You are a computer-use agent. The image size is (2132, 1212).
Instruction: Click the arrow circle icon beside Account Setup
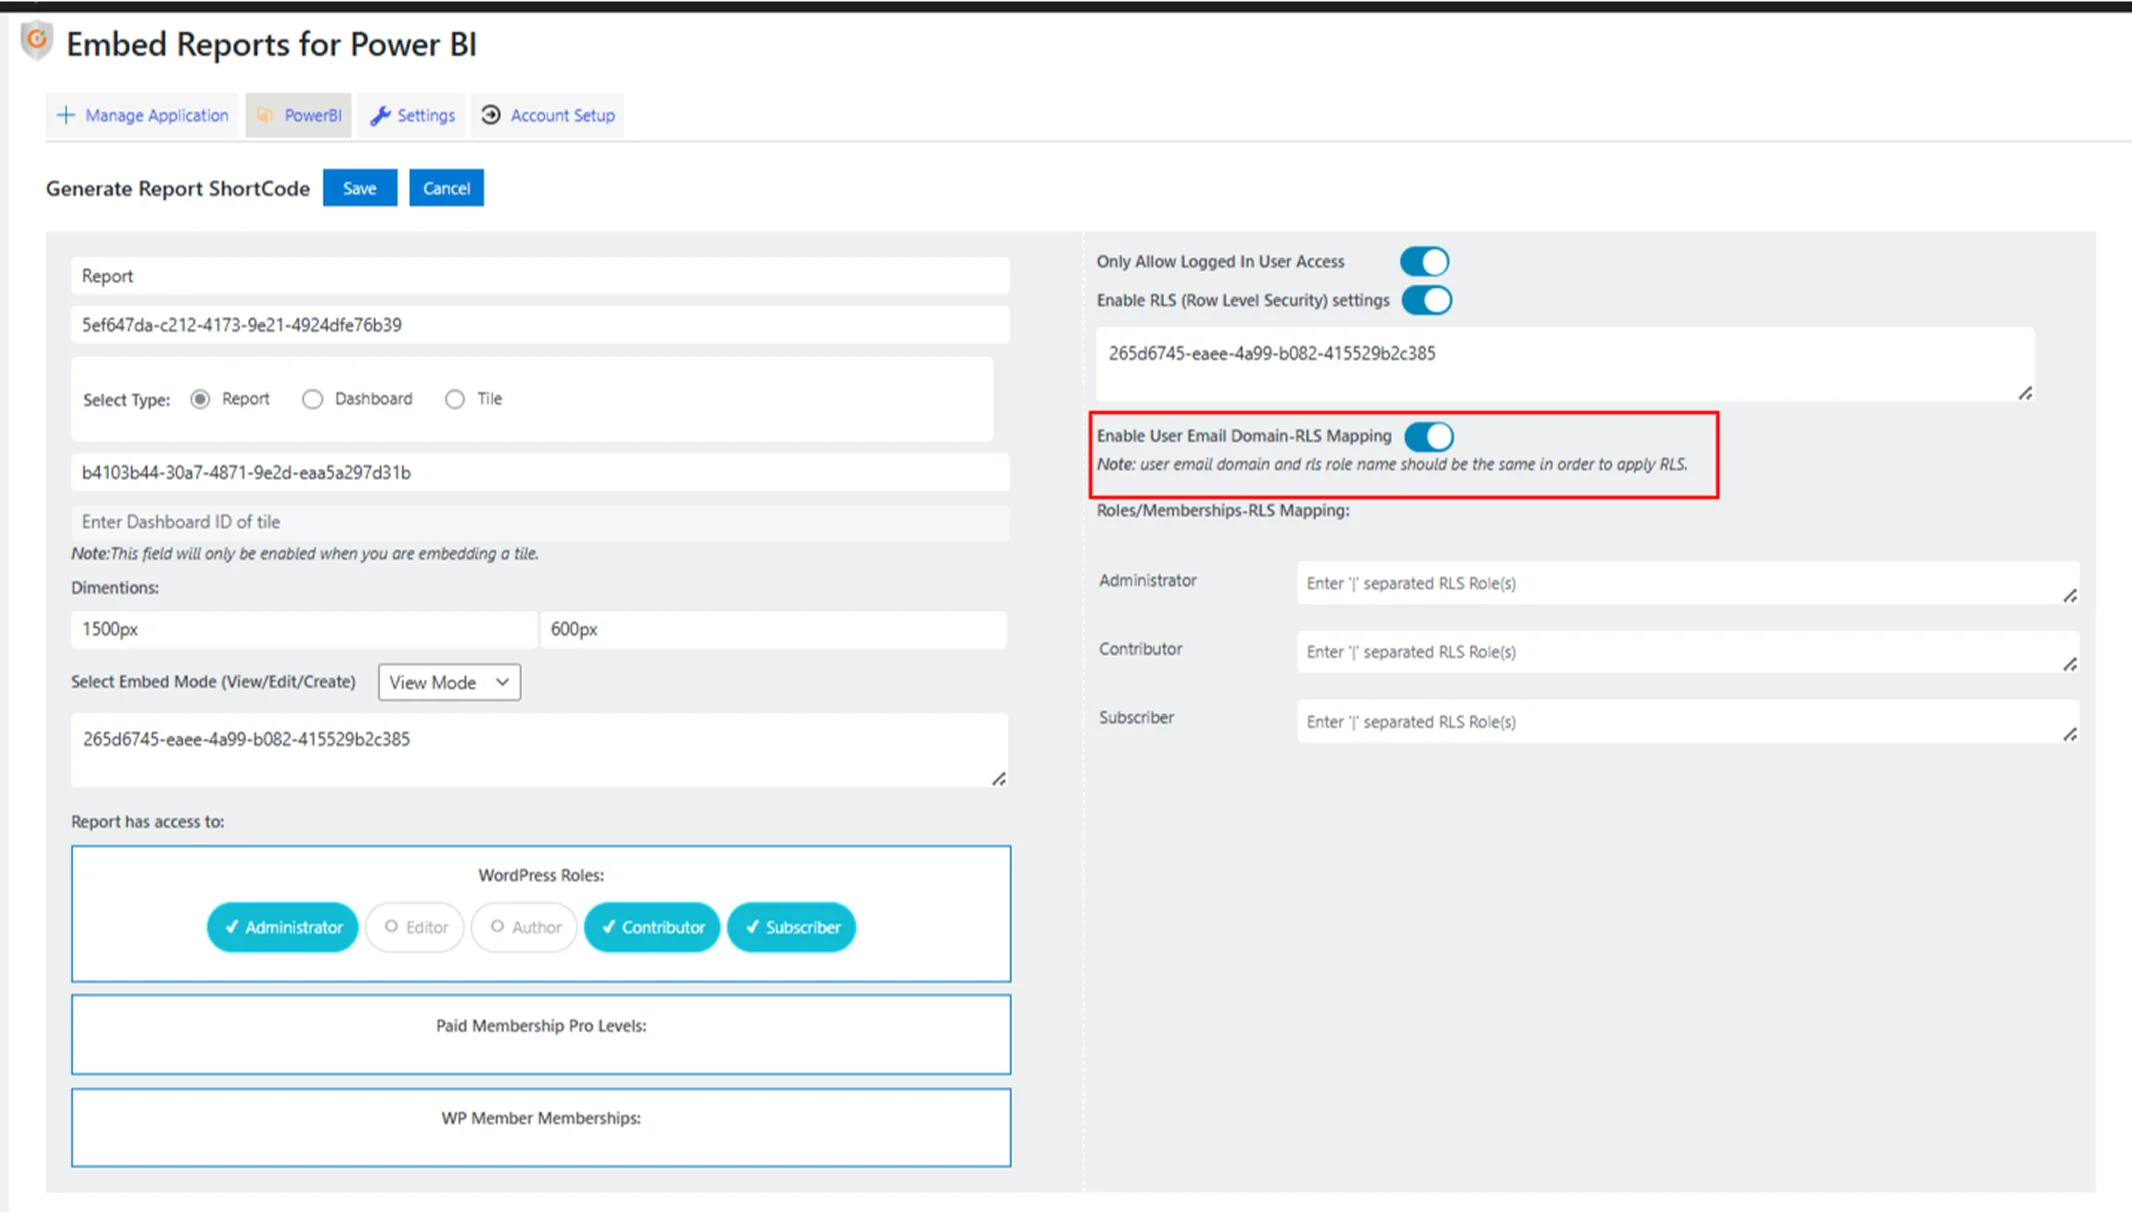(491, 115)
